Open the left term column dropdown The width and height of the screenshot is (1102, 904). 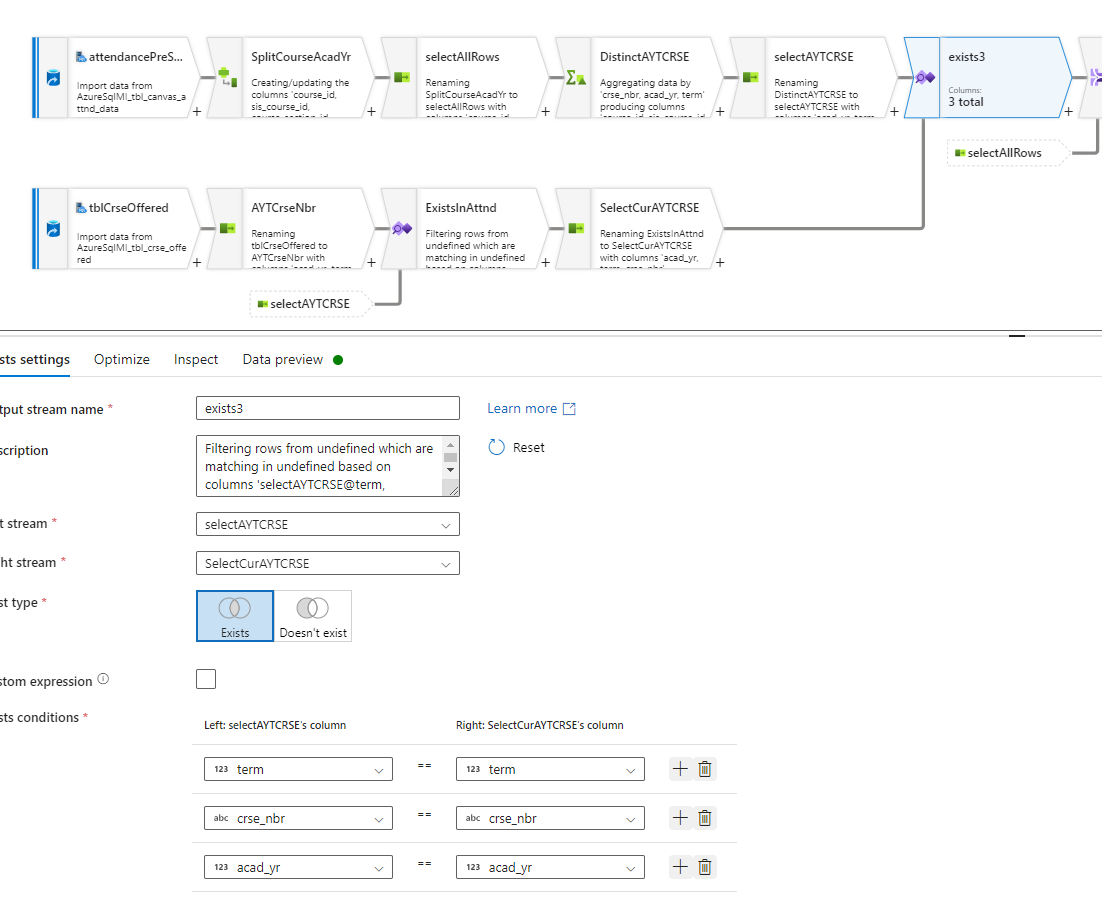297,768
